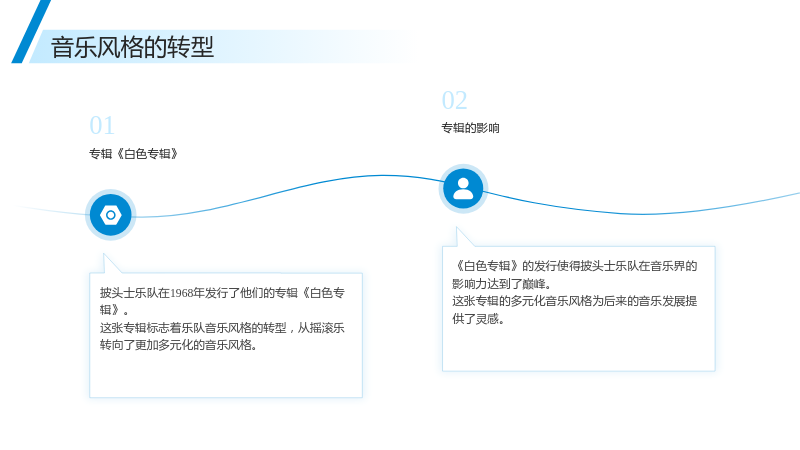The image size is (800, 450).
Task: Click the number 02 label
Action: pyautogui.click(x=454, y=100)
